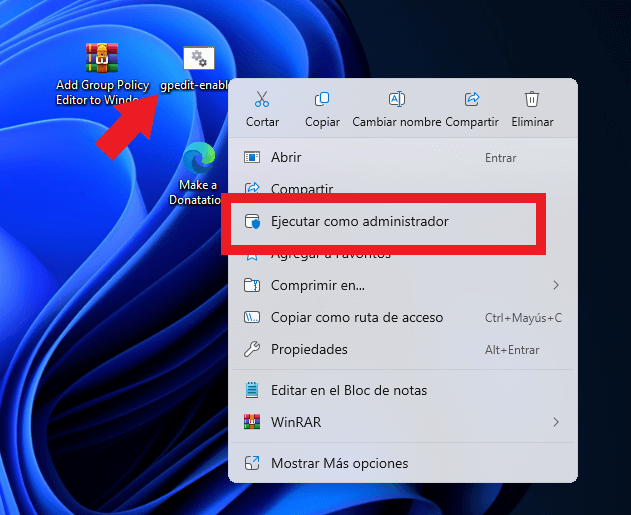This screenshot has width=631, height=515.
Task: Select Abrir from the context menu
Action: tap(402, 157)
